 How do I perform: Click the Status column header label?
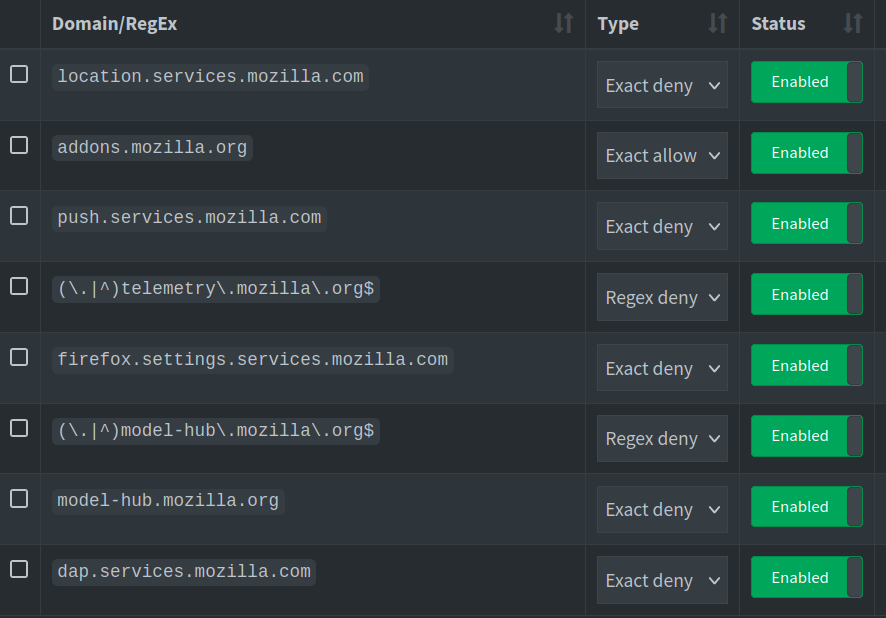778,24
